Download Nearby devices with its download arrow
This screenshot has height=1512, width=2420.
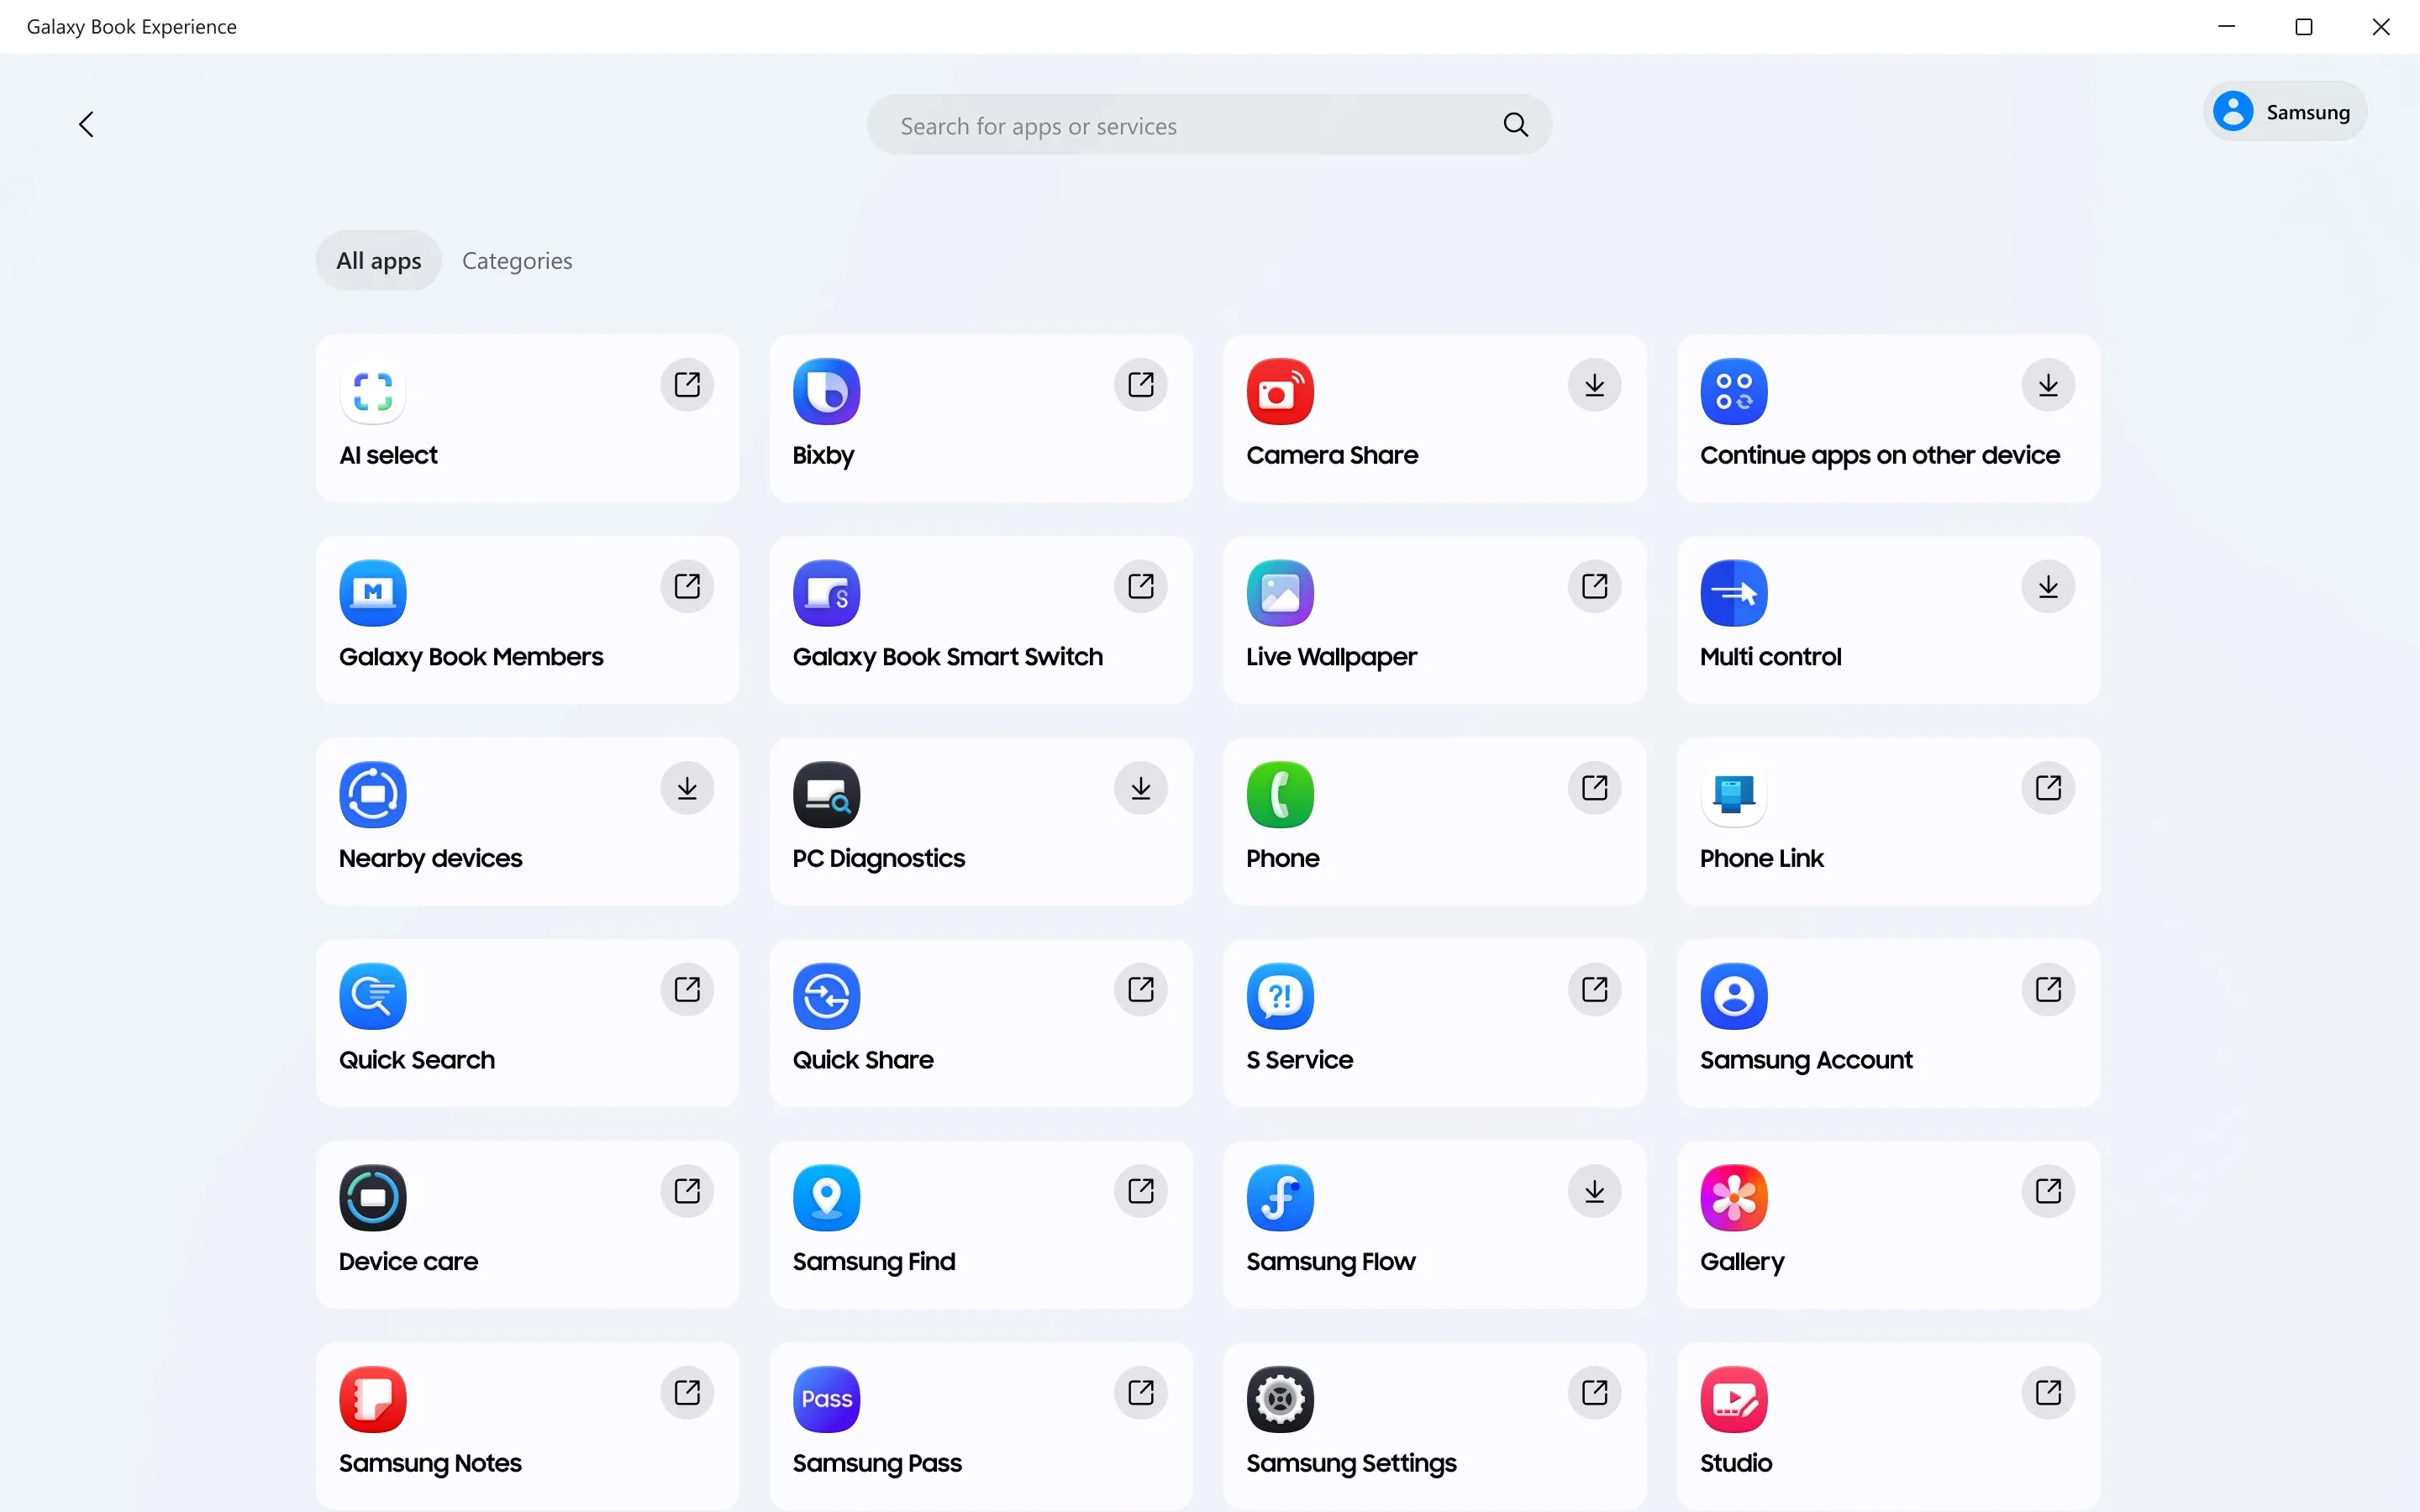coord(687,788)
